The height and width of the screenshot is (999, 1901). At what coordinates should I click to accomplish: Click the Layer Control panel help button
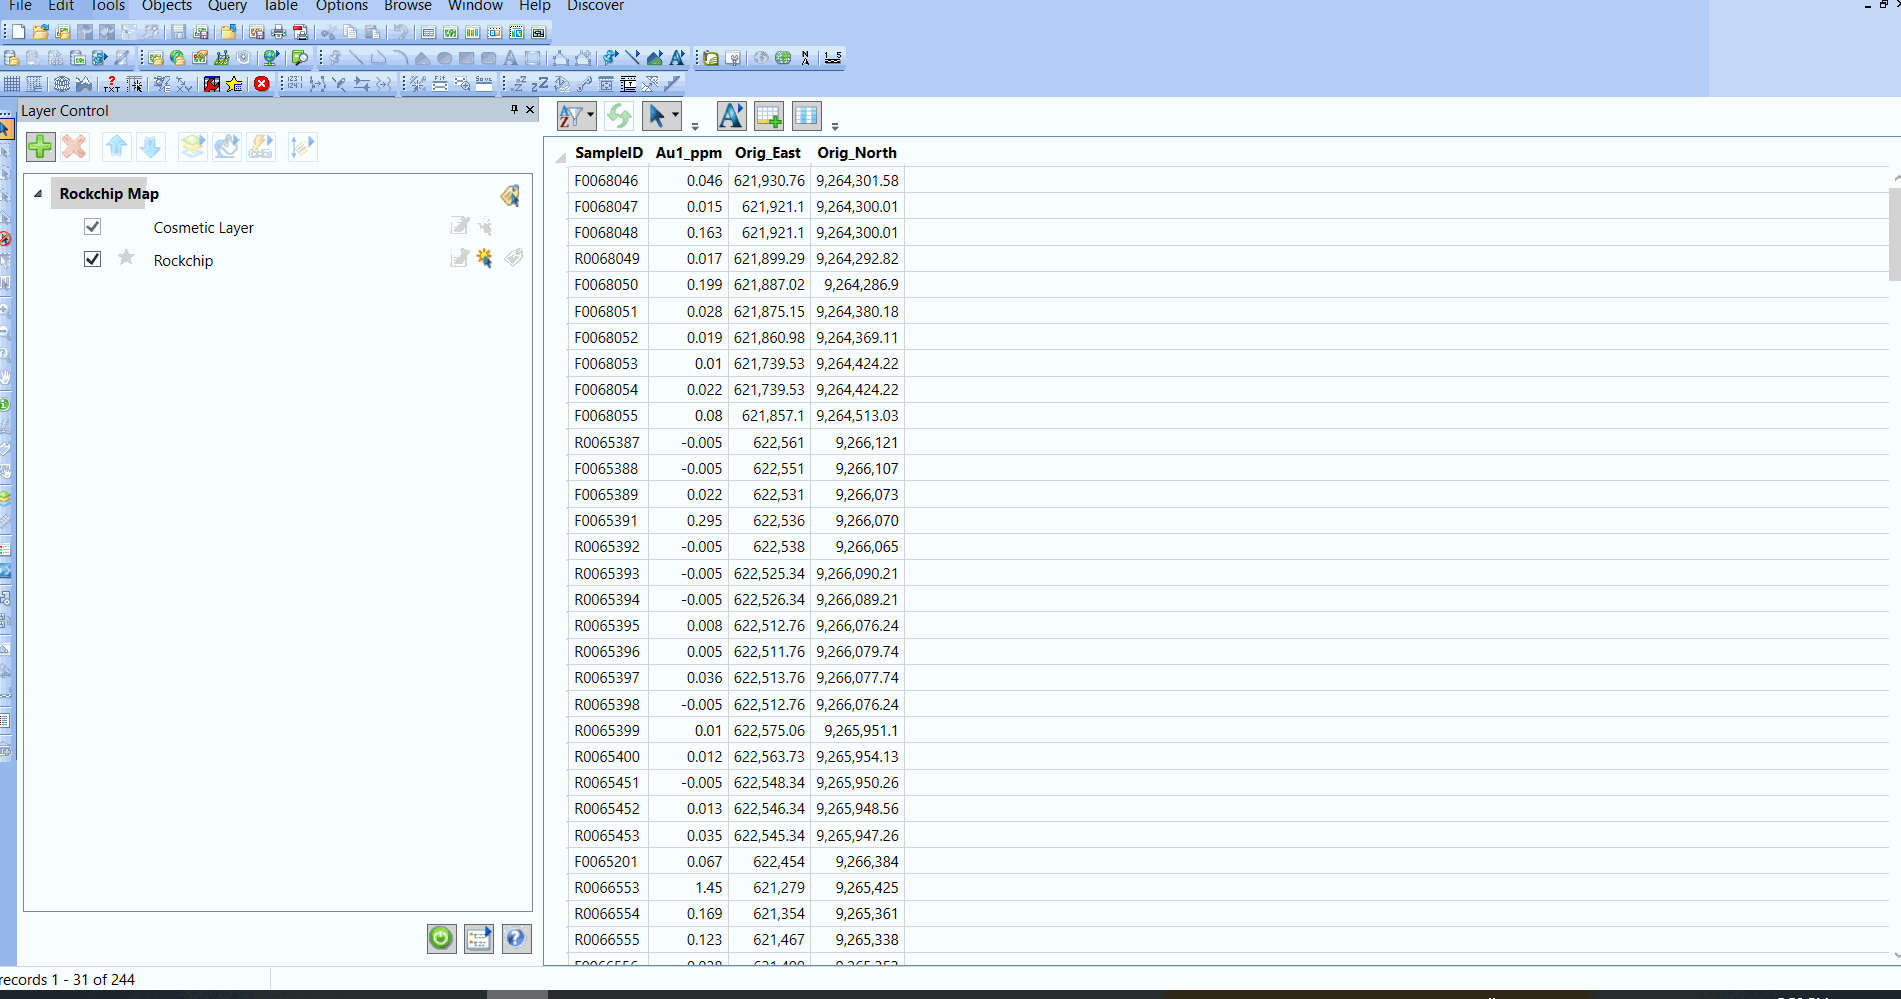517,938
